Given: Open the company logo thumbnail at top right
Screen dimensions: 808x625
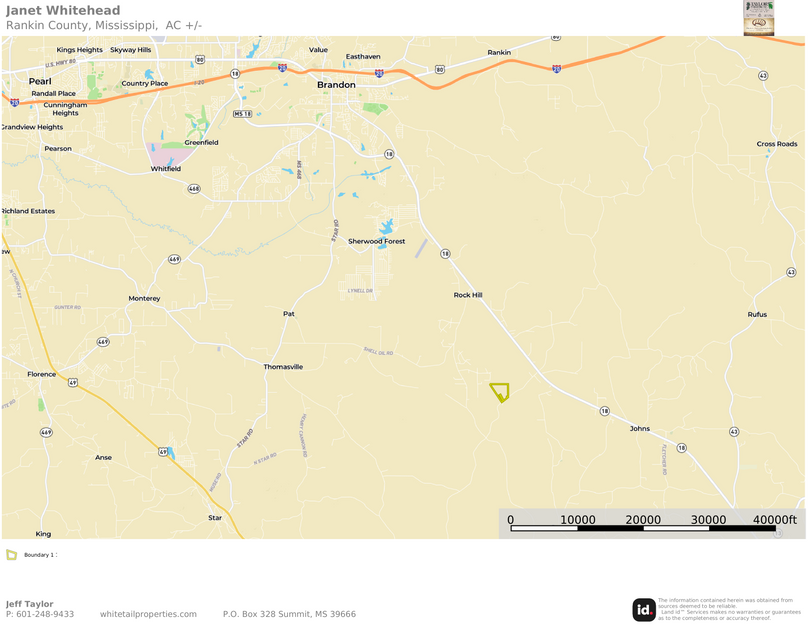Looking at the screenshot, I should click(758, 18).
